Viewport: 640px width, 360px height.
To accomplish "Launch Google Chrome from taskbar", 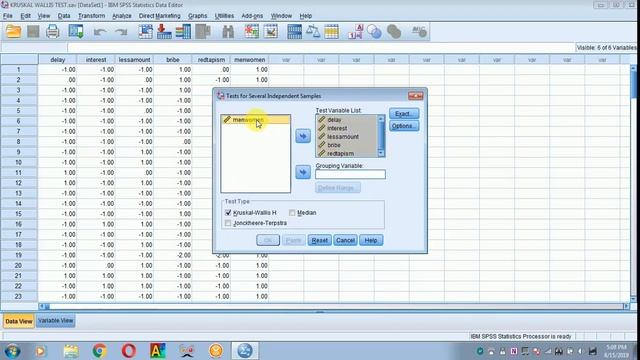I will click(x=99, y=351).
